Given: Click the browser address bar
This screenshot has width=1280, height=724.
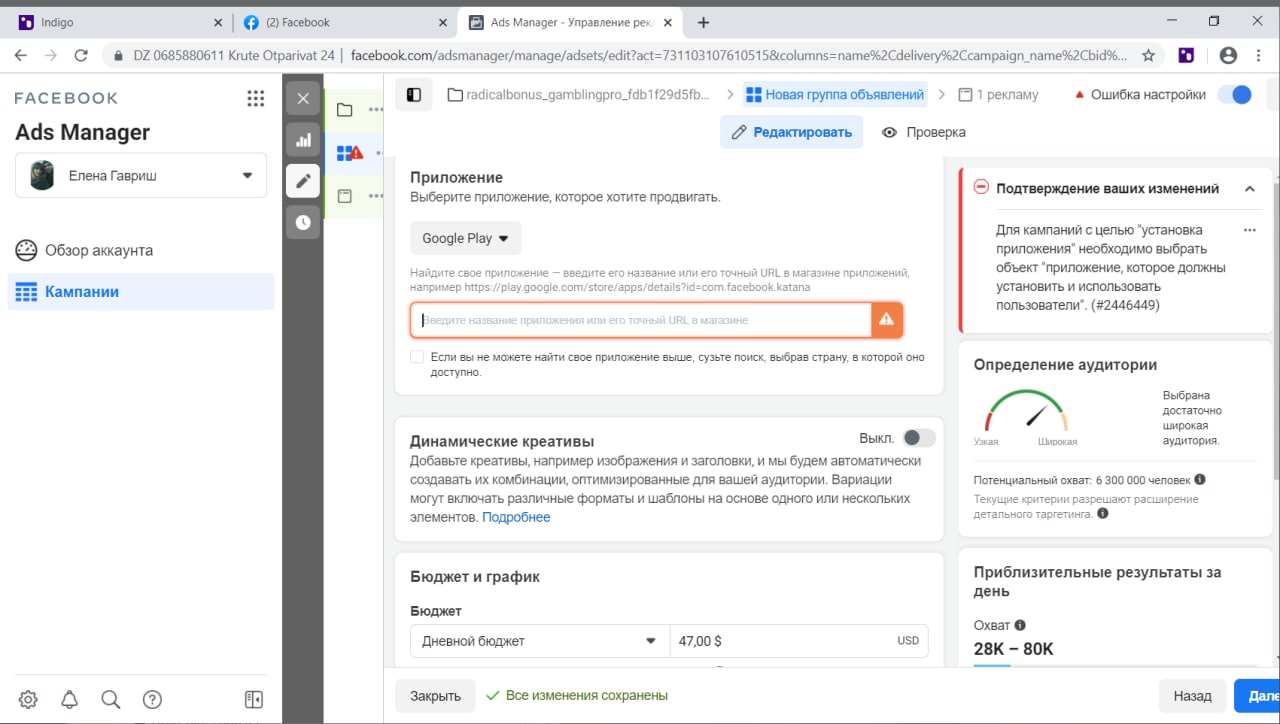Looking at the screenshot, I should [x=630, y=55].
